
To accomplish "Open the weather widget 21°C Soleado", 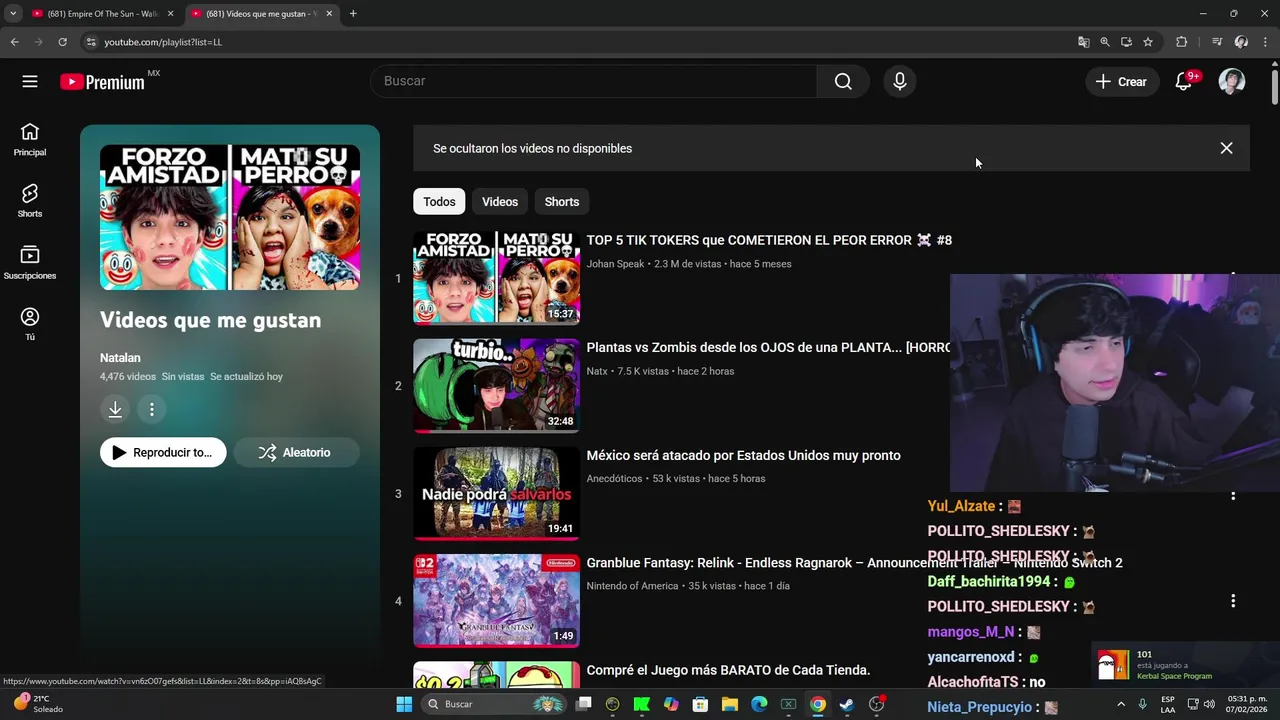I will (38, 704).
